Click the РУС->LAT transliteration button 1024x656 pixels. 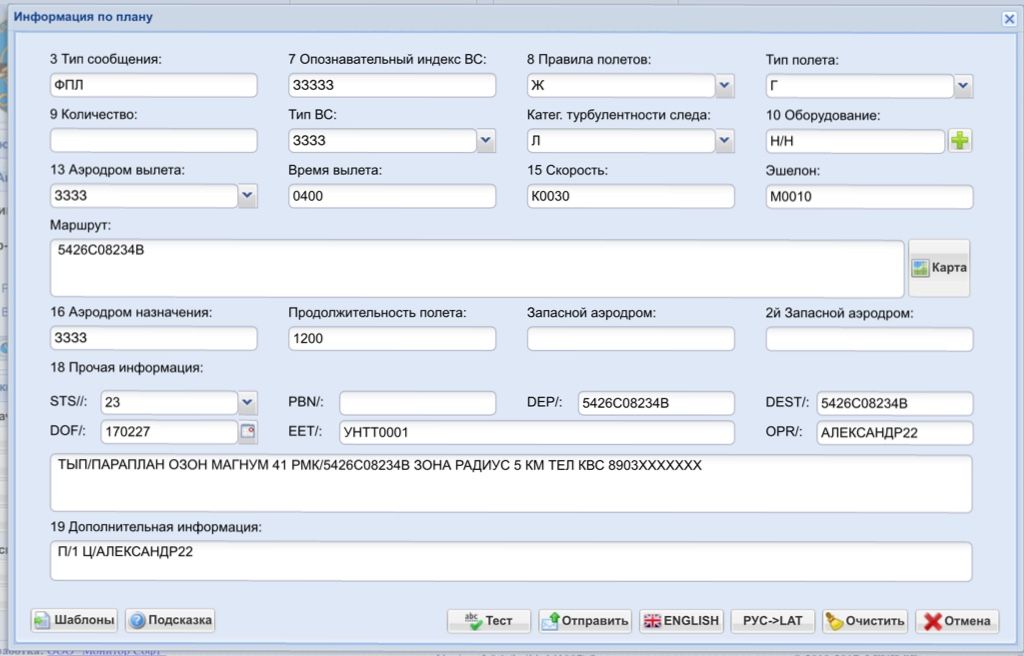tap(773, 621)
